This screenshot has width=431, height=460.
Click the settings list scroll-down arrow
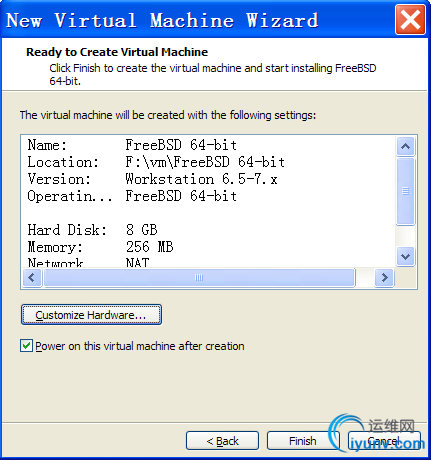(405, 256)
